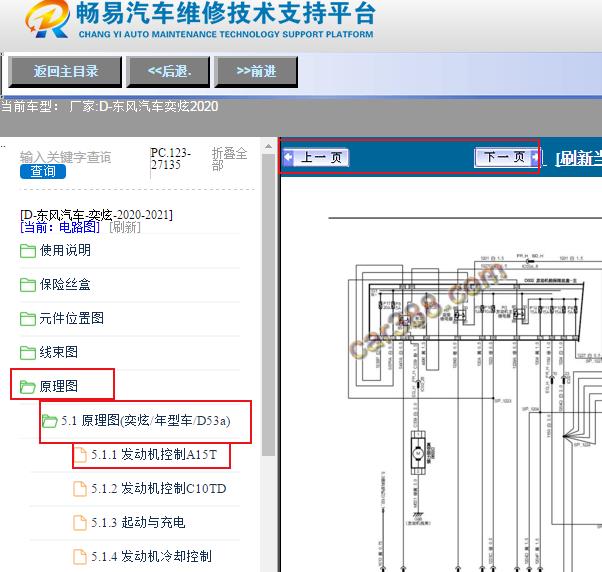Open 5.1.4 发动机冷却控制 diagram
Image resolution: width=602 pixels, height=572 pixels.
pos(151,557)
